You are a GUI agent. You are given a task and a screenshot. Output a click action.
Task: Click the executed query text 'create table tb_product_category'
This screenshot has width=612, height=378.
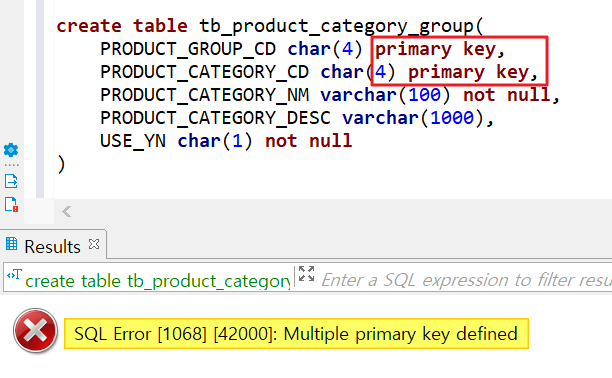point(157,281)
